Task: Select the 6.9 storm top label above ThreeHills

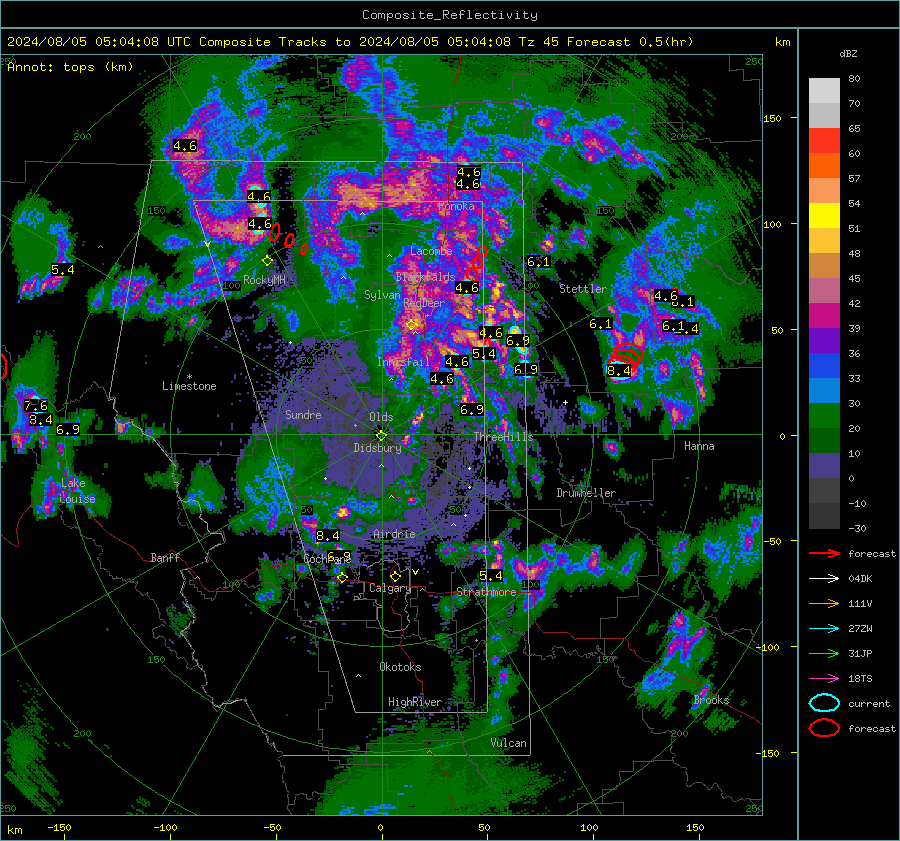Action: pyautogui.click(x=472, y=409)
